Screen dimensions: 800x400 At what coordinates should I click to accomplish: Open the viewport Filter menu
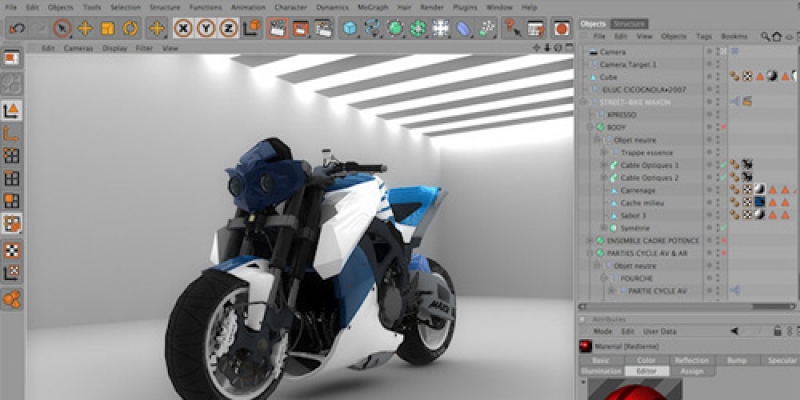click(x=144, y=48)
